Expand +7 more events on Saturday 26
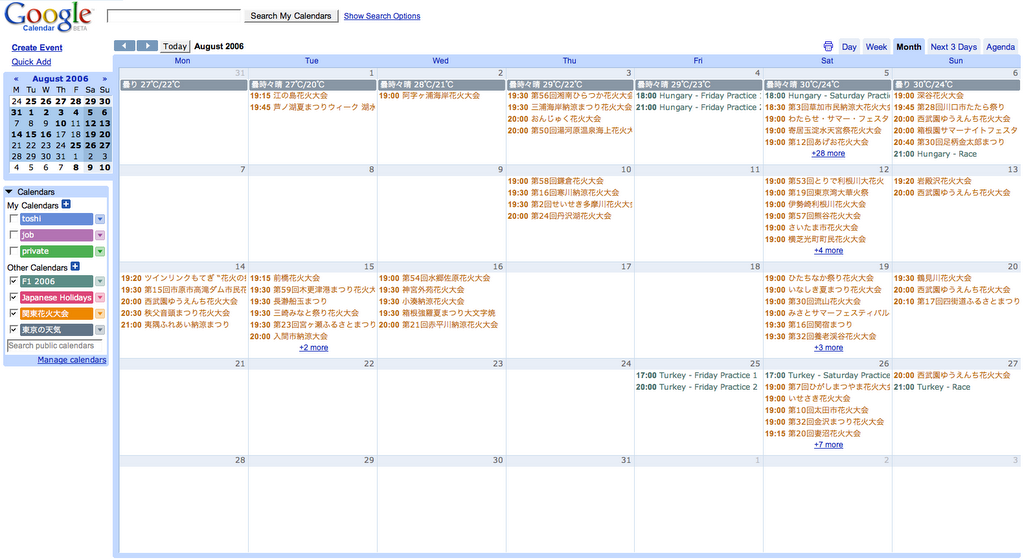The image size is (1024, 560). tap(828, 444)
